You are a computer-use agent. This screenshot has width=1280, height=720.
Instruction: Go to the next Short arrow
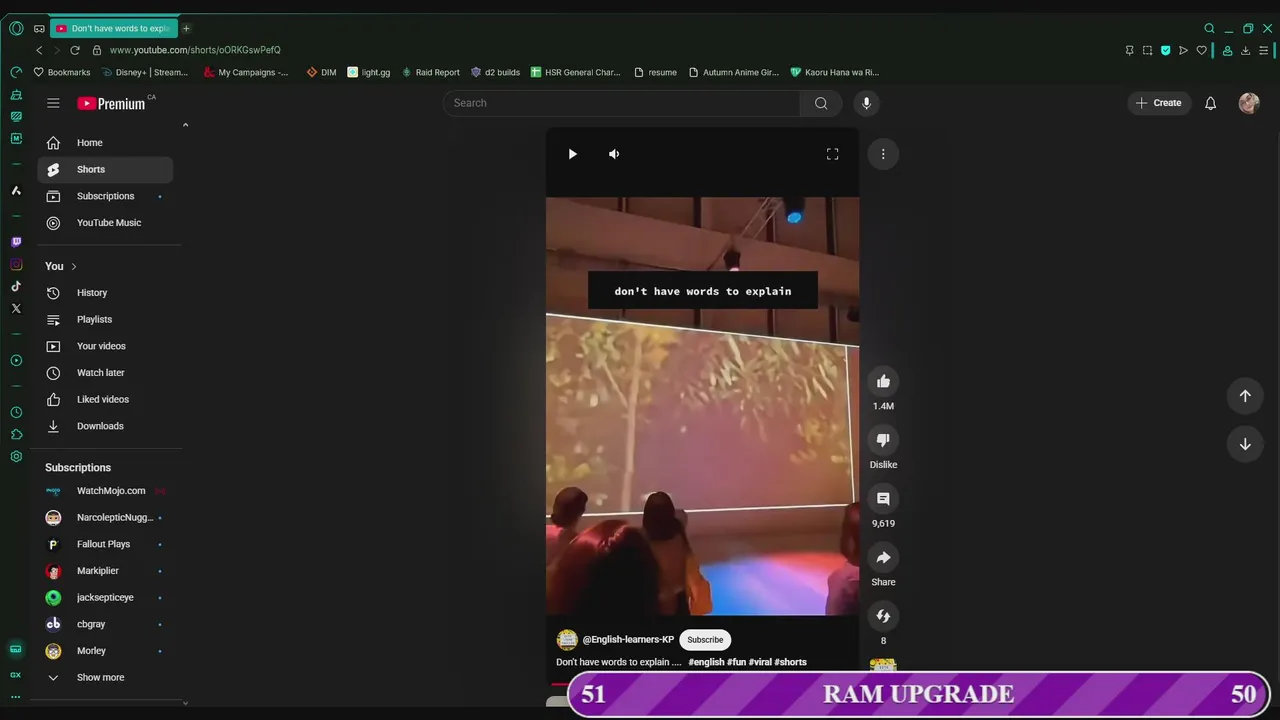point(1245,444)
